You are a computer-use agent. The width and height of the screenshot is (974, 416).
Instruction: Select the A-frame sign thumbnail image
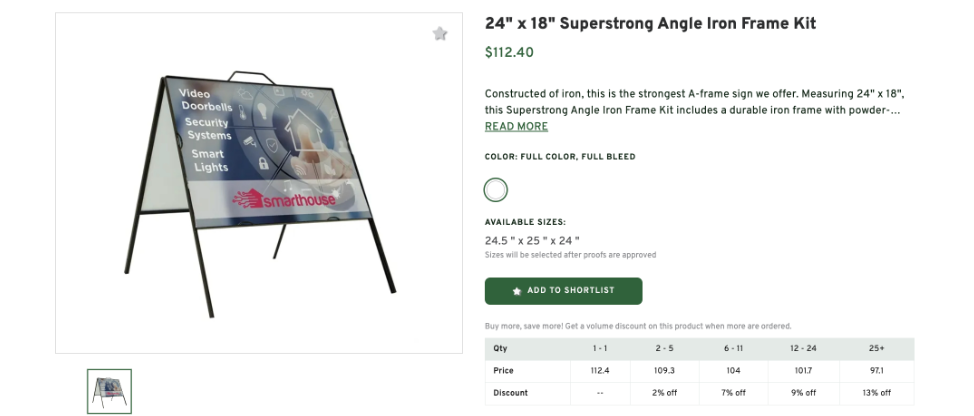click(109, 391)
